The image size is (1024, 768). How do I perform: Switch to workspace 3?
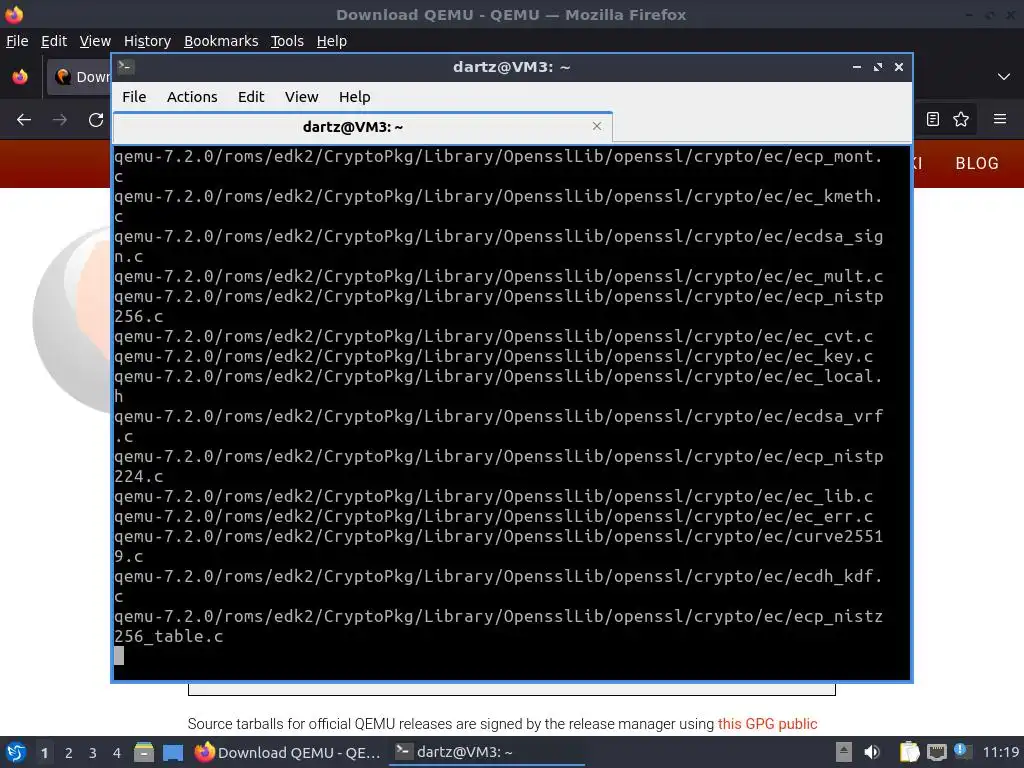coord(93,753)
